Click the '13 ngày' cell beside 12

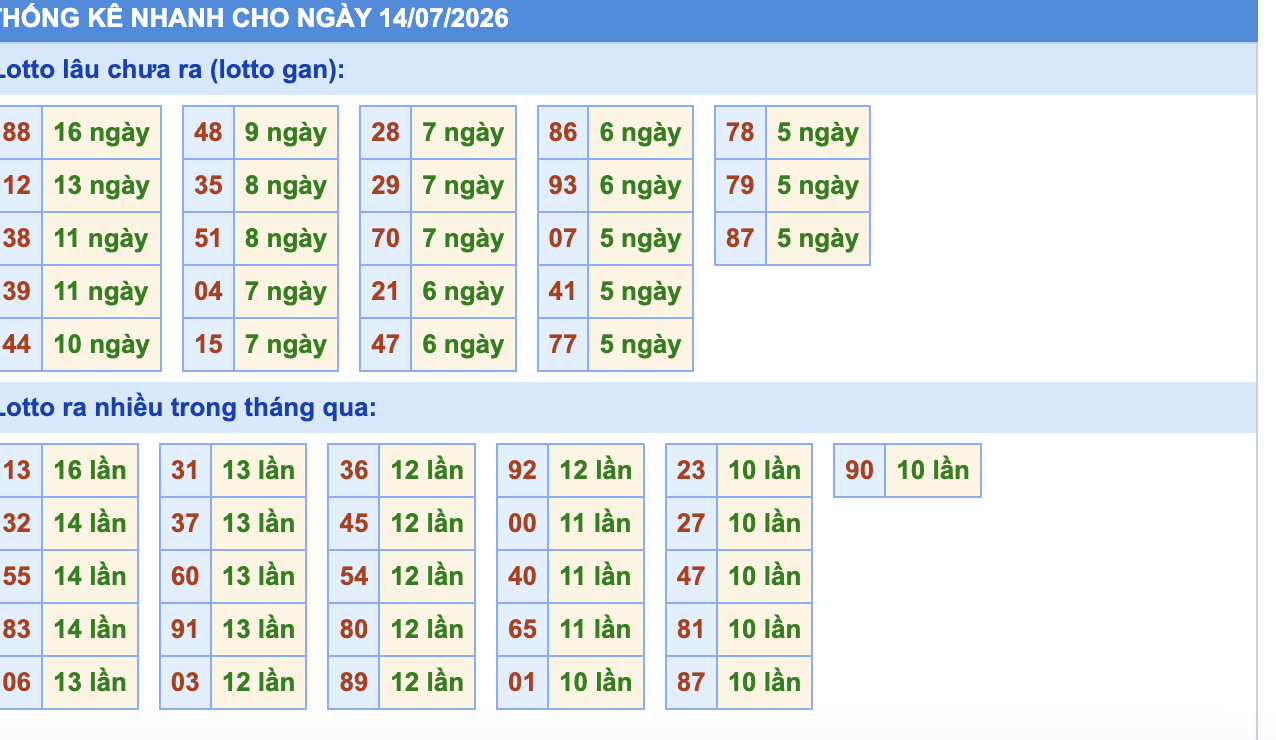pyautogui.click(x=102, y=185)
